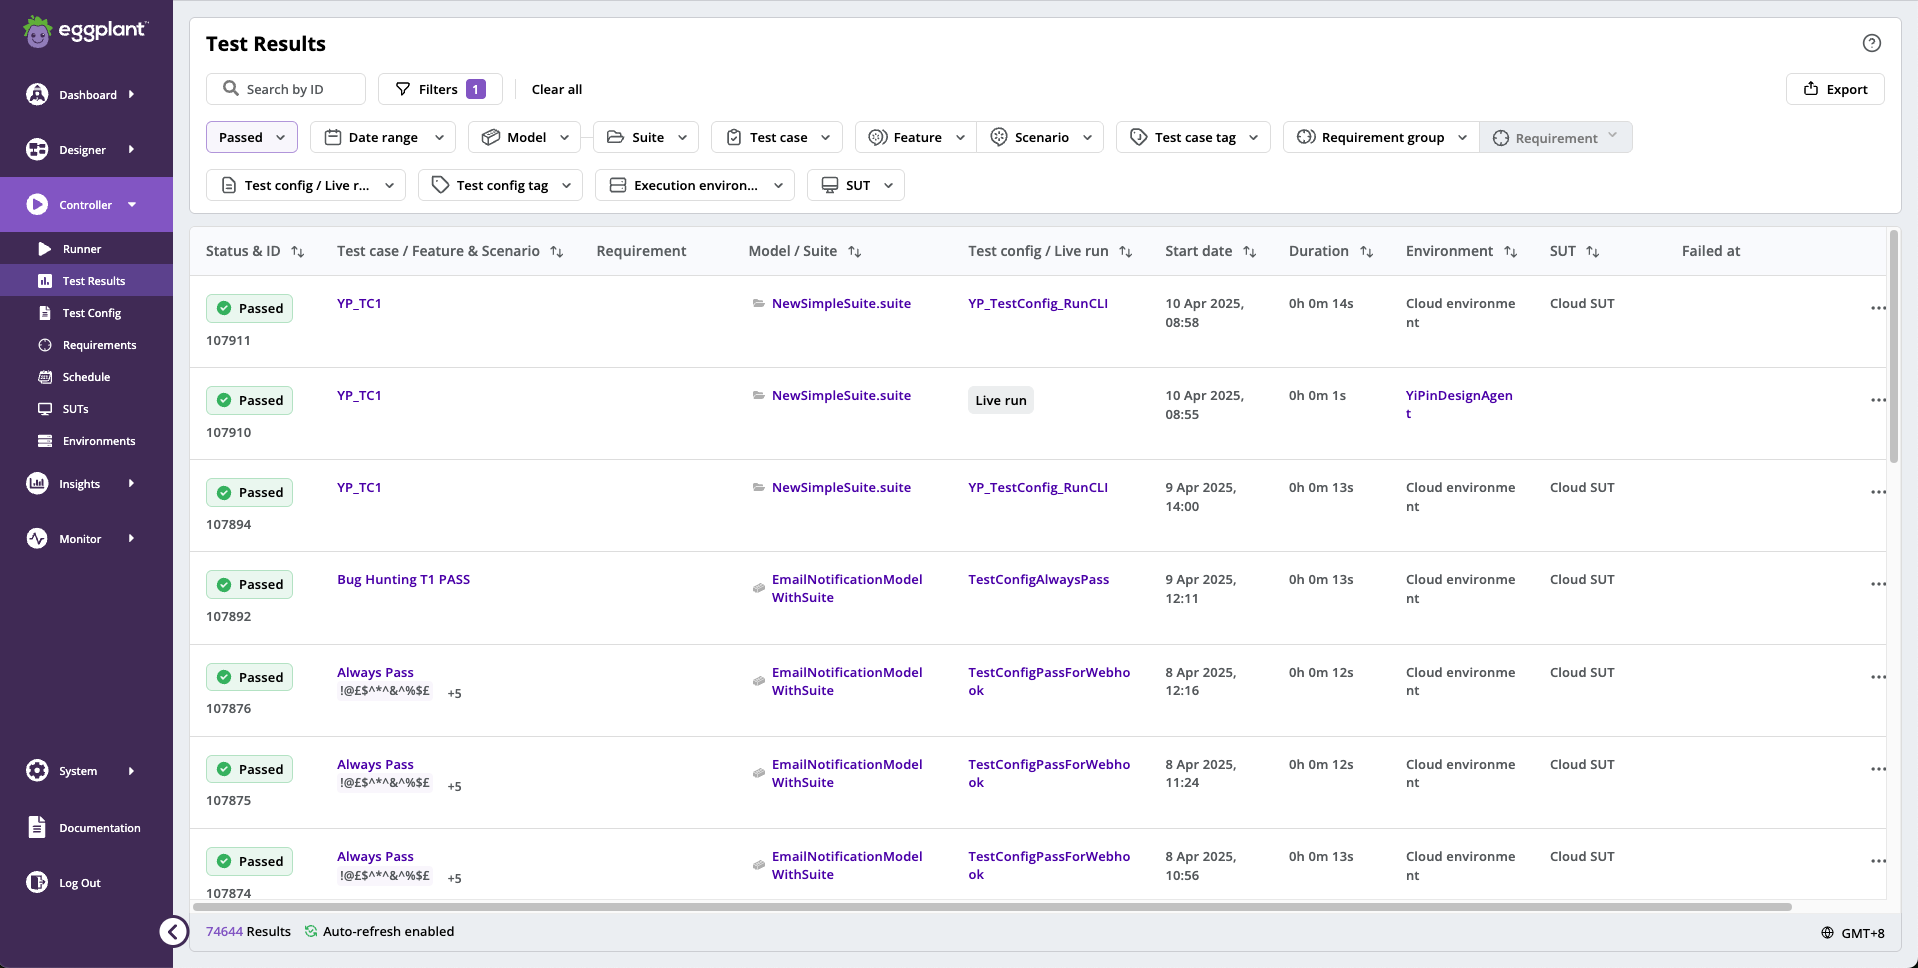Viewport: 1918px width, 968px height.
Task: Open the Feature filter dropdown
Action: 916,137
